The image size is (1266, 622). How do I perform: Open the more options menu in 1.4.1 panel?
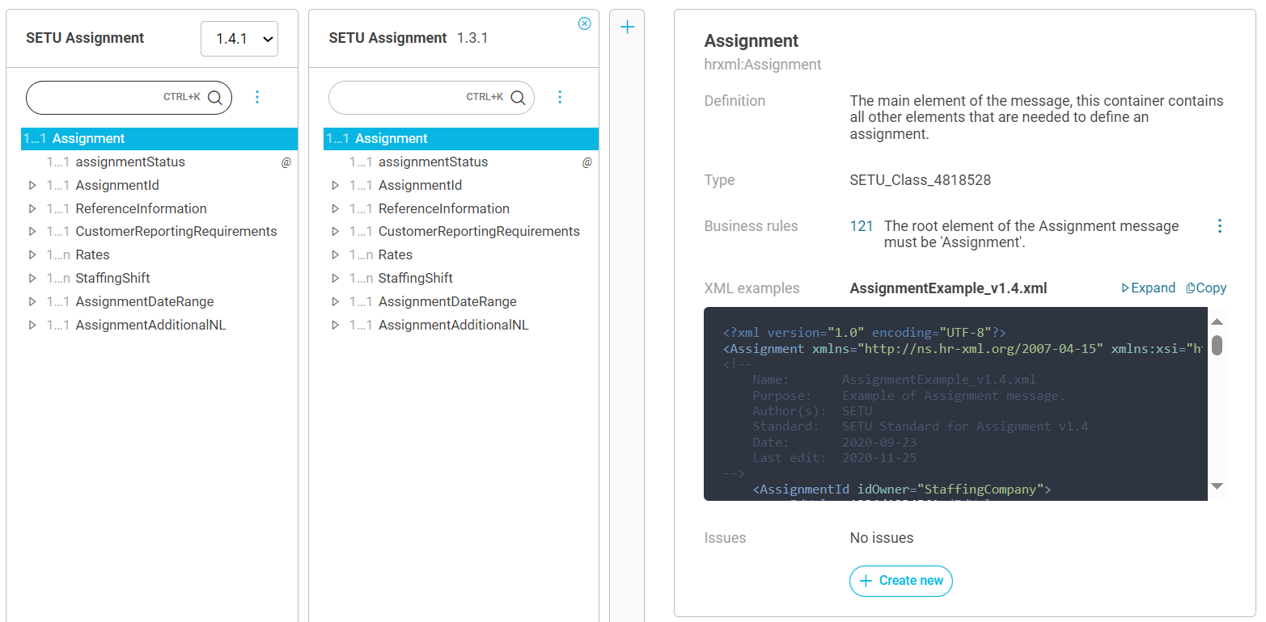click(257, 97)
